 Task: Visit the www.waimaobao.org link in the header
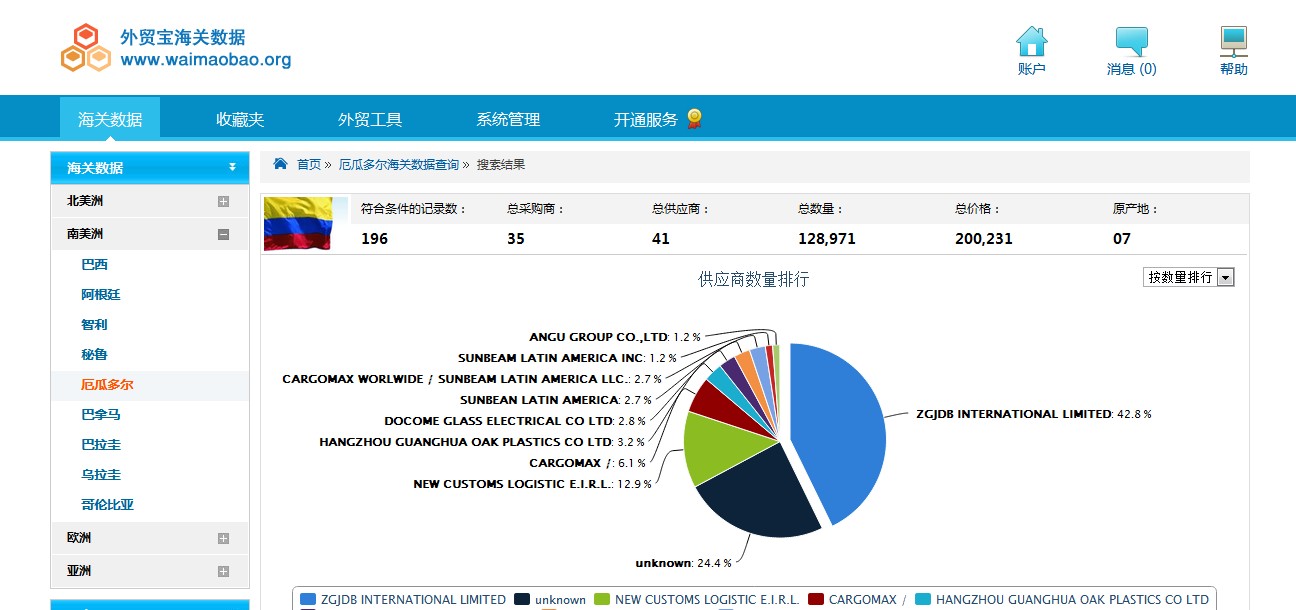coord(206,60)
